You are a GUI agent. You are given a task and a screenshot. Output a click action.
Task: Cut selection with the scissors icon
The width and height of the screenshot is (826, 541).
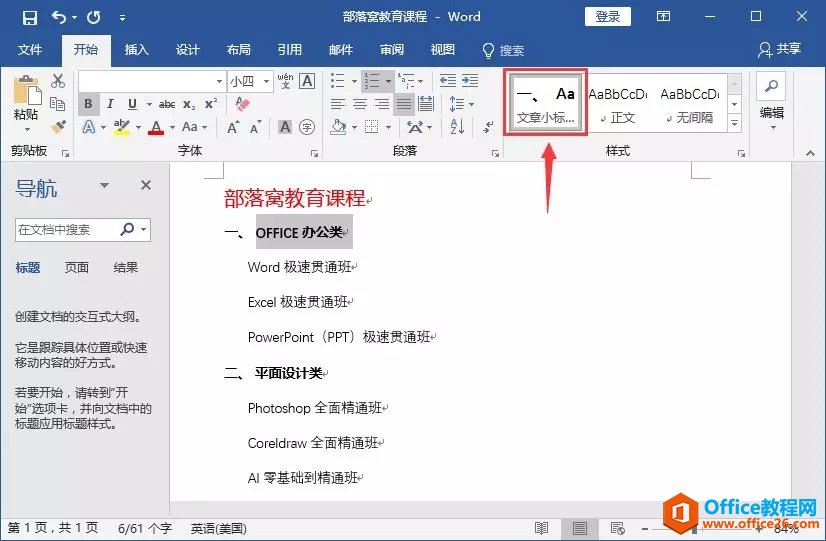(58, 81)
